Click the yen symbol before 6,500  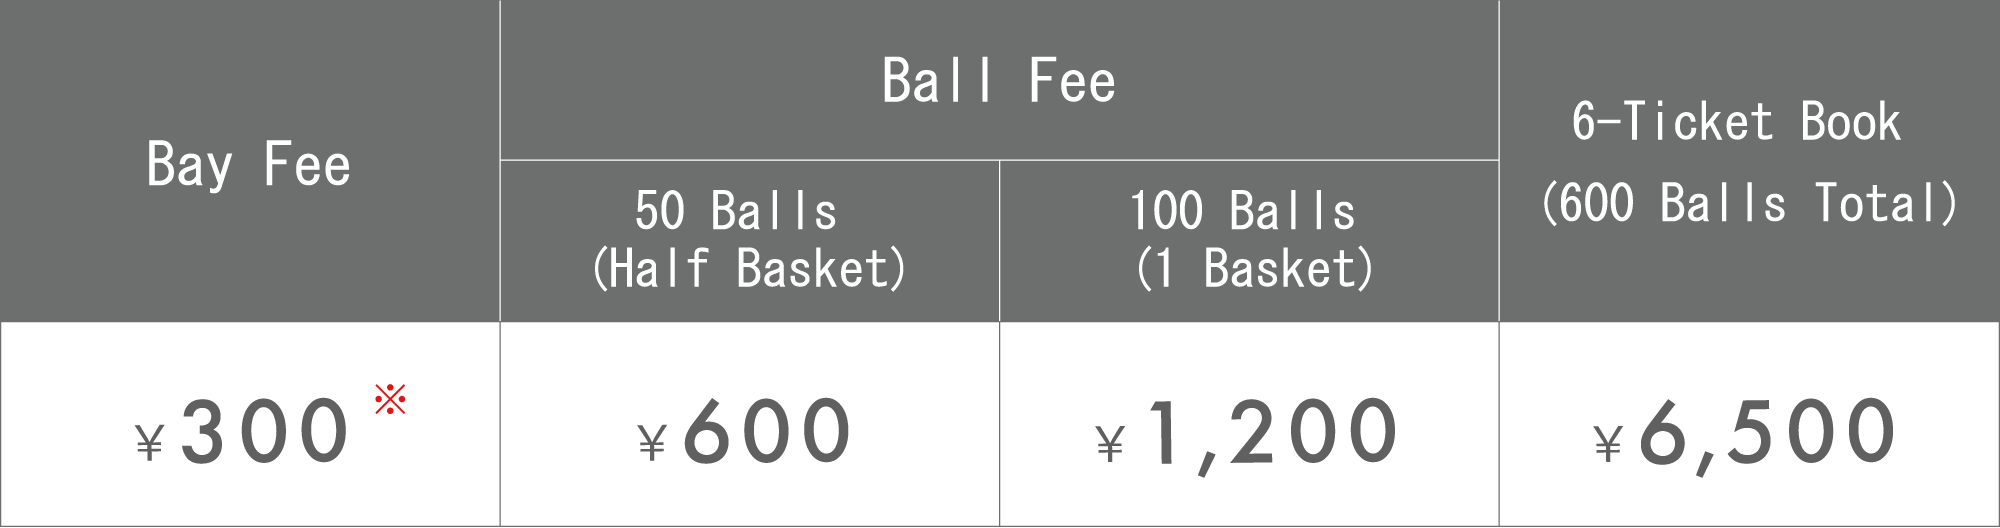pyautogui.click(x=1608, y=441)
